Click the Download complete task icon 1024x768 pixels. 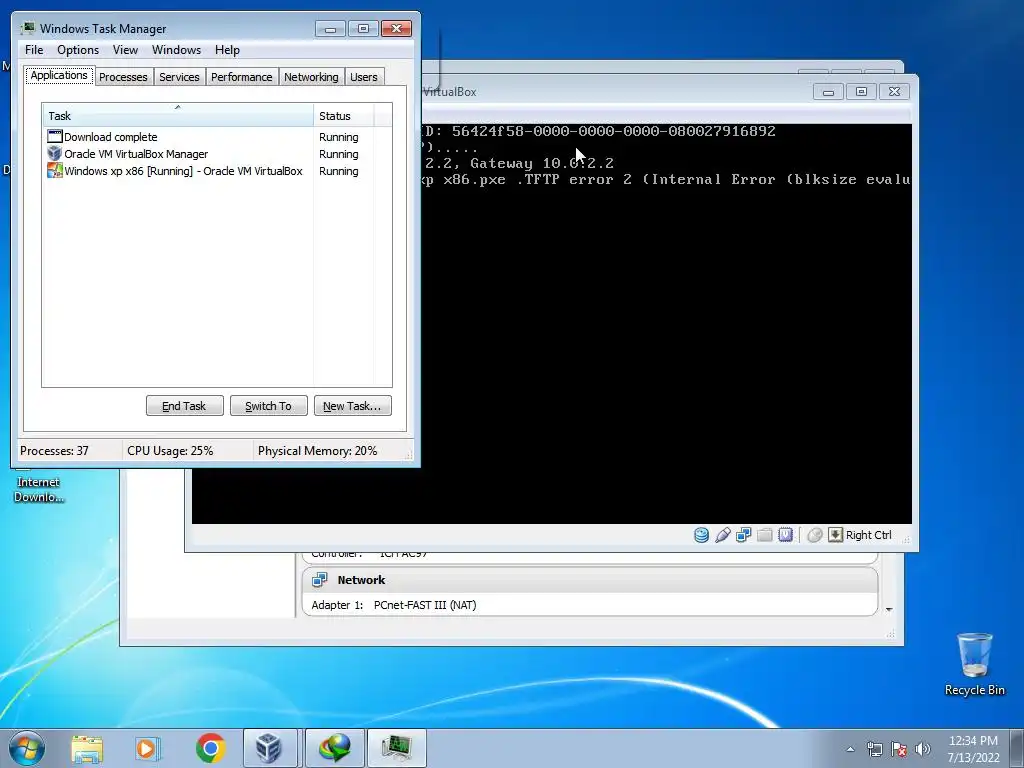point(55,136)
